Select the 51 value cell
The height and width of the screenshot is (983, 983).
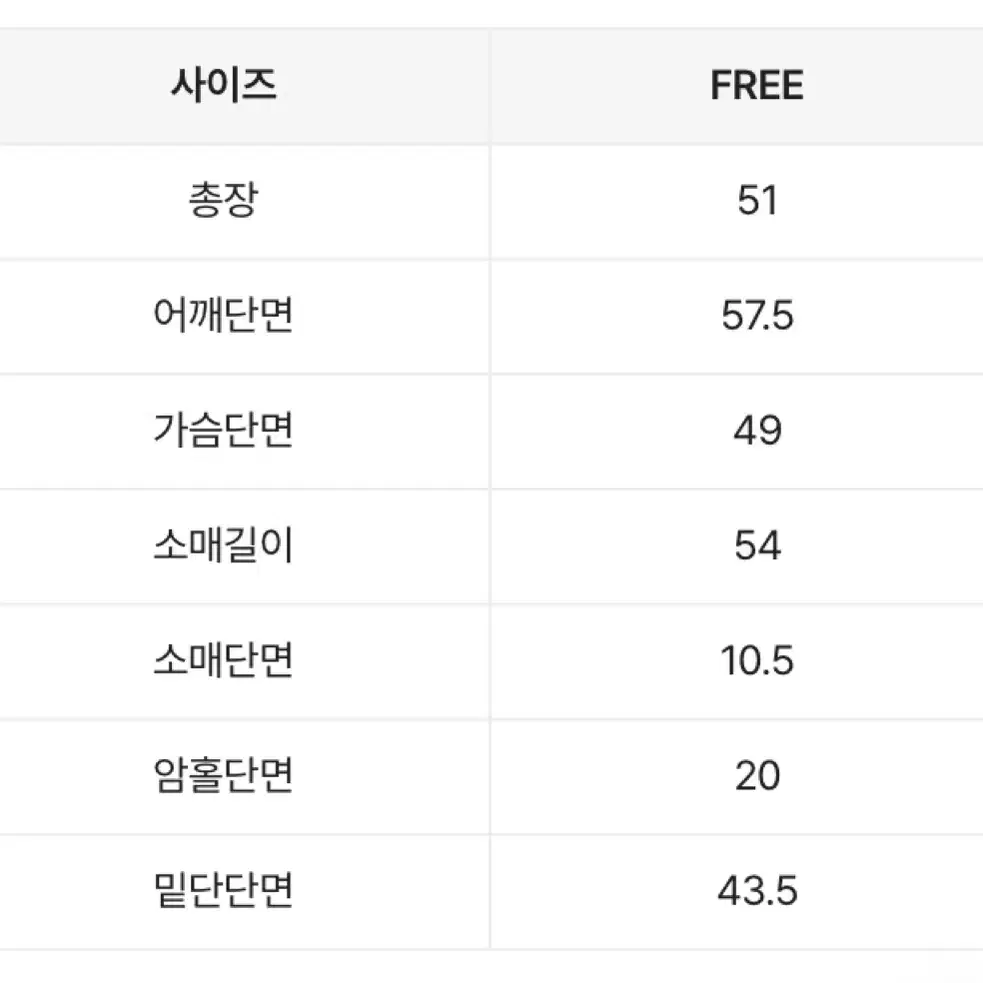[x=757, y=201]
